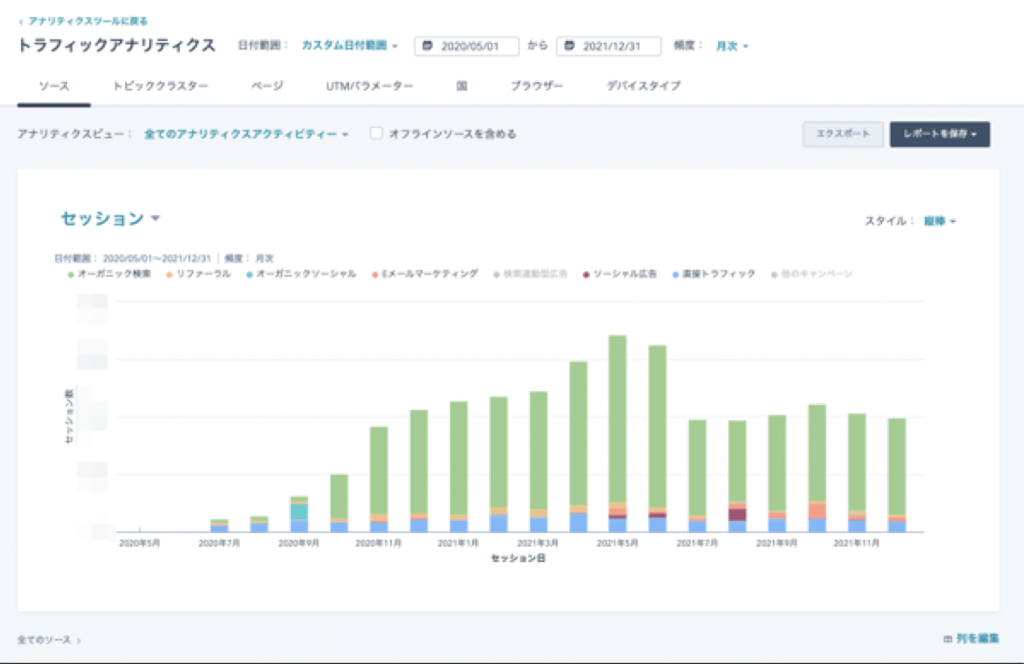Viewport: 1024px width, 664px height.
Task: Expand the 全てのアナリティクスアクティビティー view dropdown
Action: (246, 134)
